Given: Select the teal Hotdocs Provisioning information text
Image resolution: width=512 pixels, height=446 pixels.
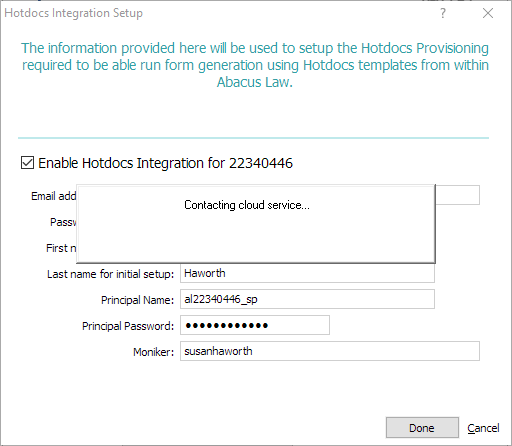Looking at the screenshot, I should [255, 65].
